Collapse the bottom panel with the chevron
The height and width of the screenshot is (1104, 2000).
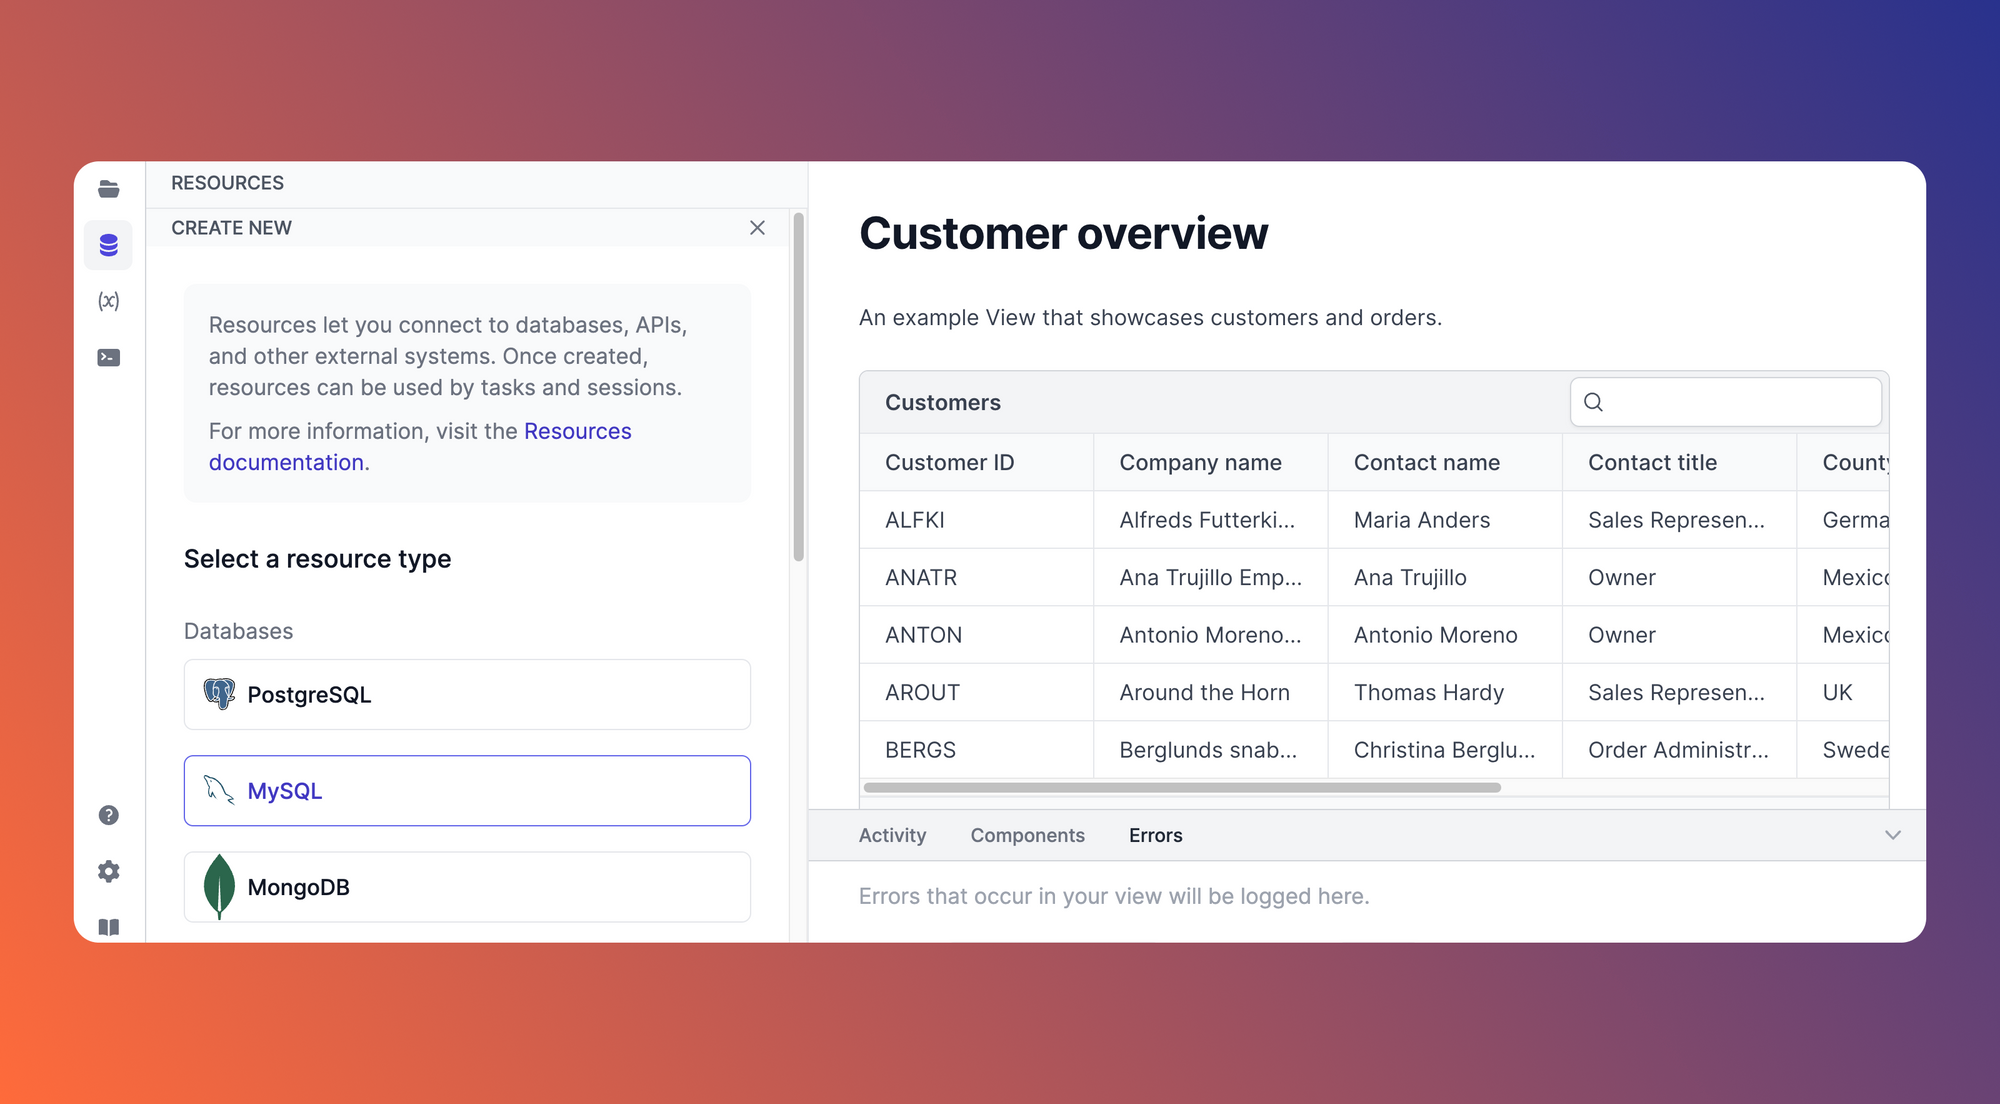click(x=1893, y=835)
